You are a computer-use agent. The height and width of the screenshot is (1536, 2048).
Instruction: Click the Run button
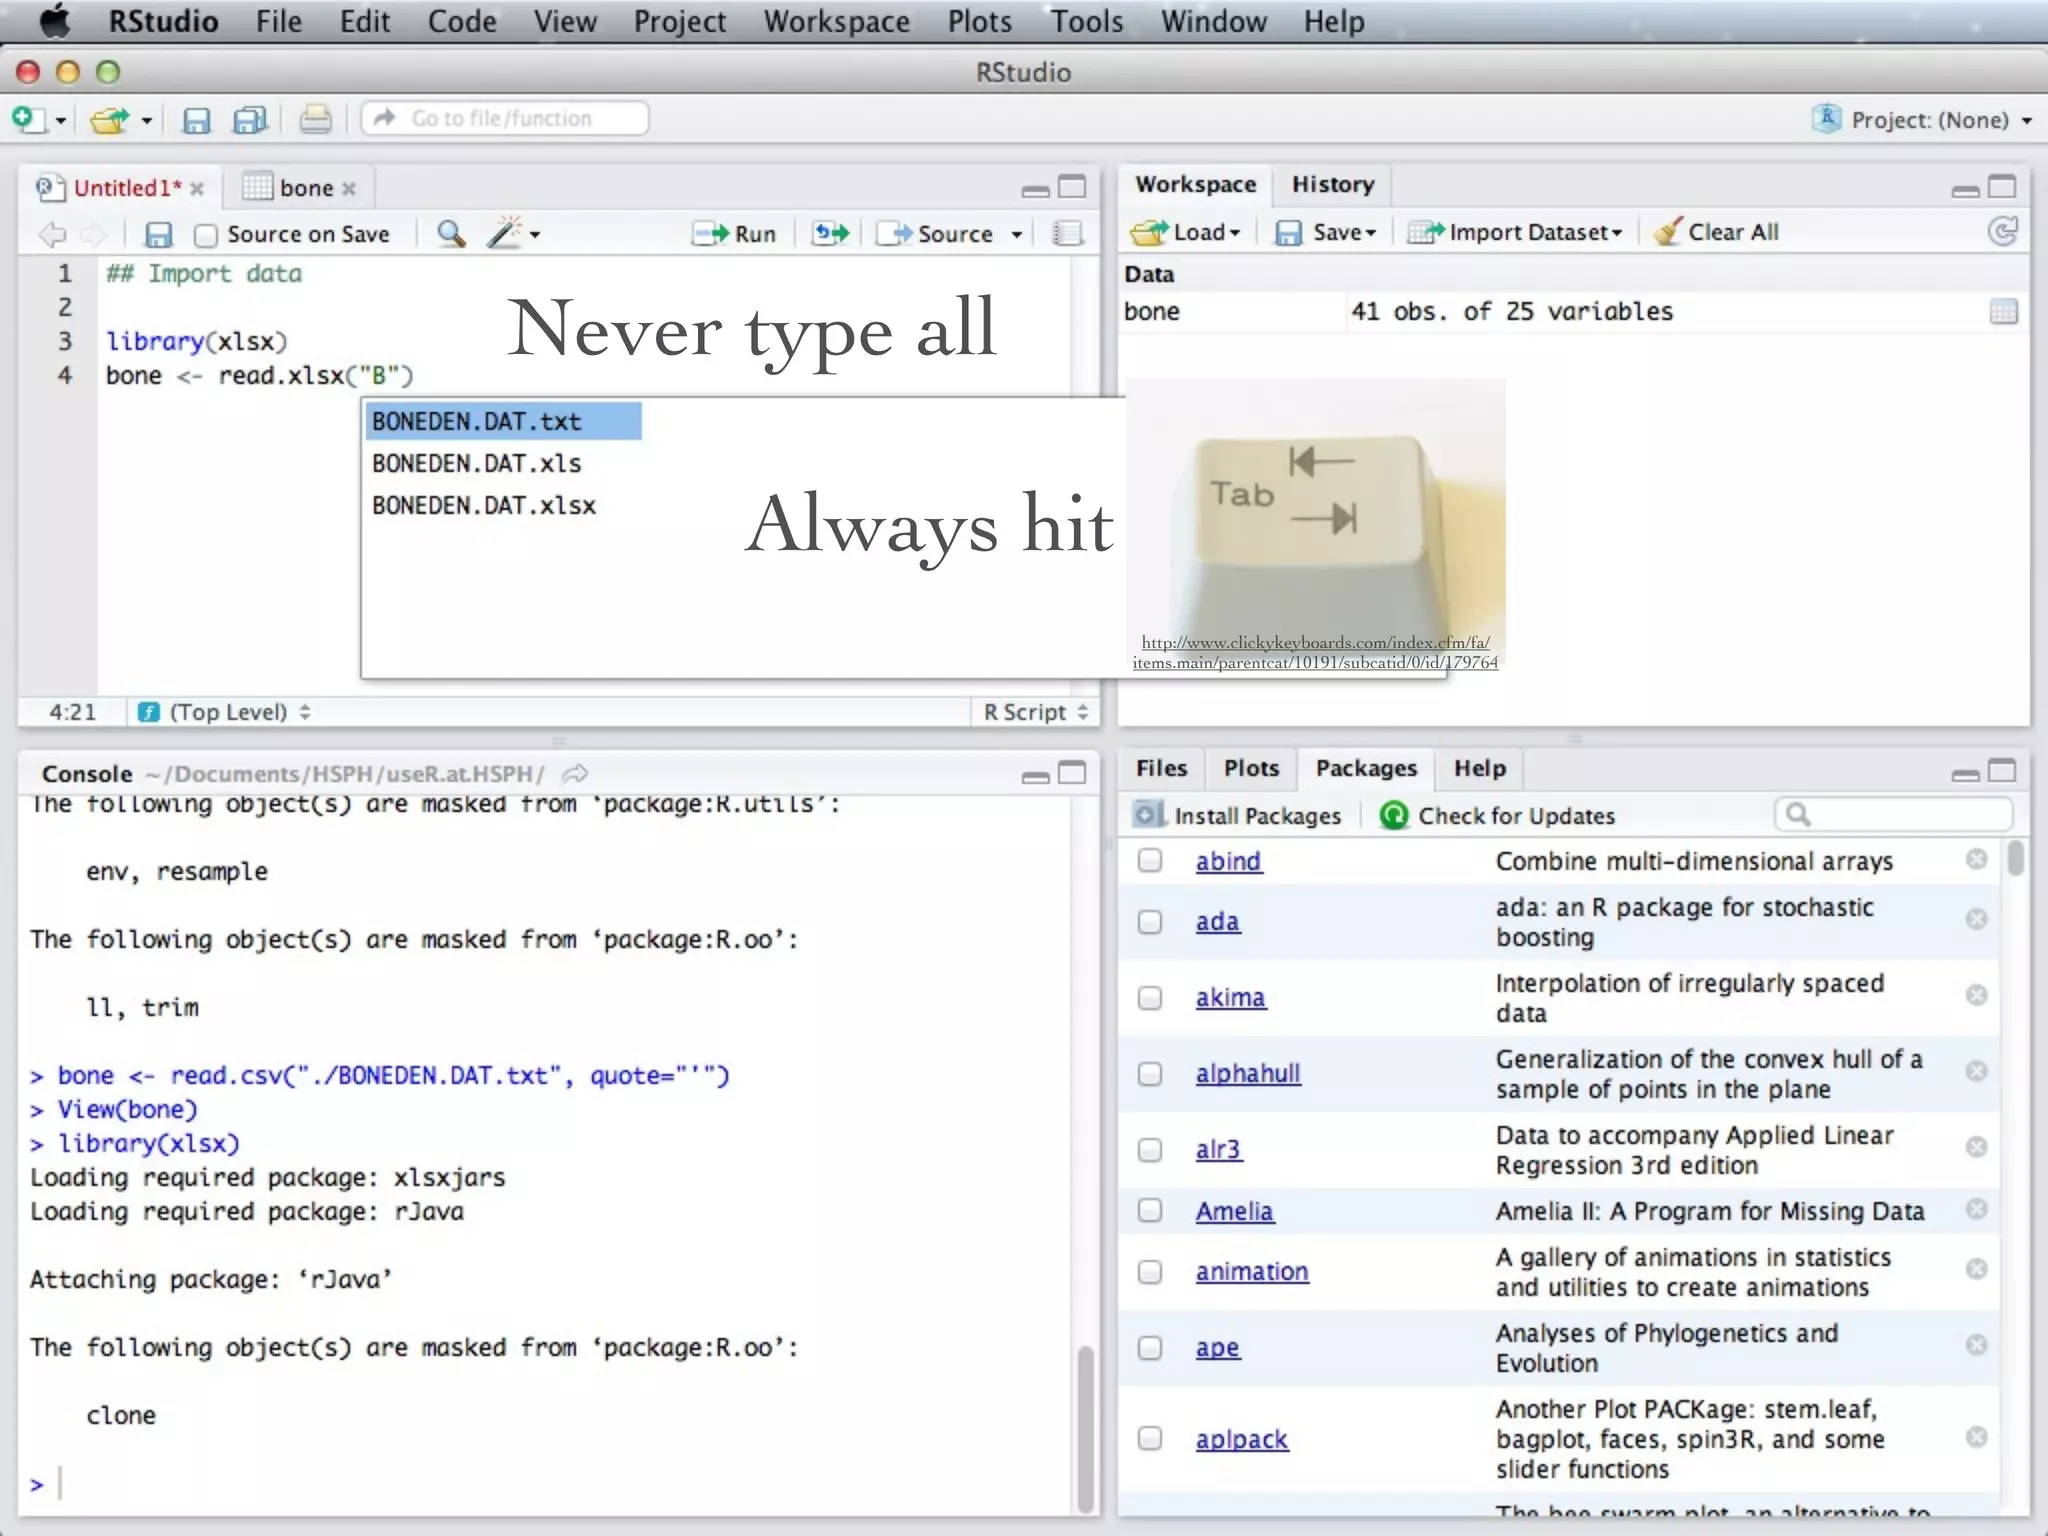point(734,234)
